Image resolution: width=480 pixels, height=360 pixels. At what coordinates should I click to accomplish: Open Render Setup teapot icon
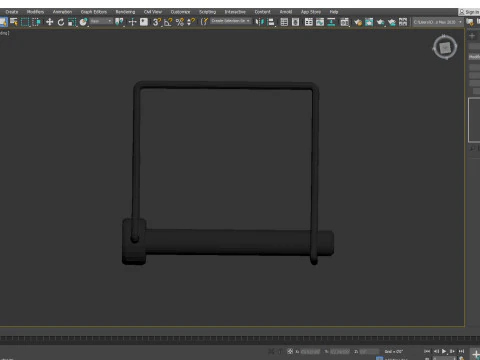pyautogui.click(x=358, y=22)
